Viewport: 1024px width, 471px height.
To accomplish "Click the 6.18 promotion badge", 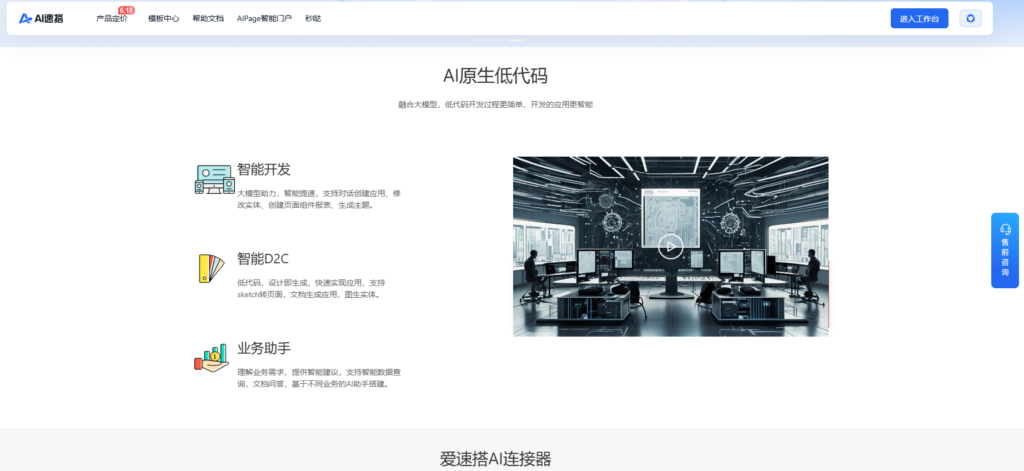I will (126, 10).
